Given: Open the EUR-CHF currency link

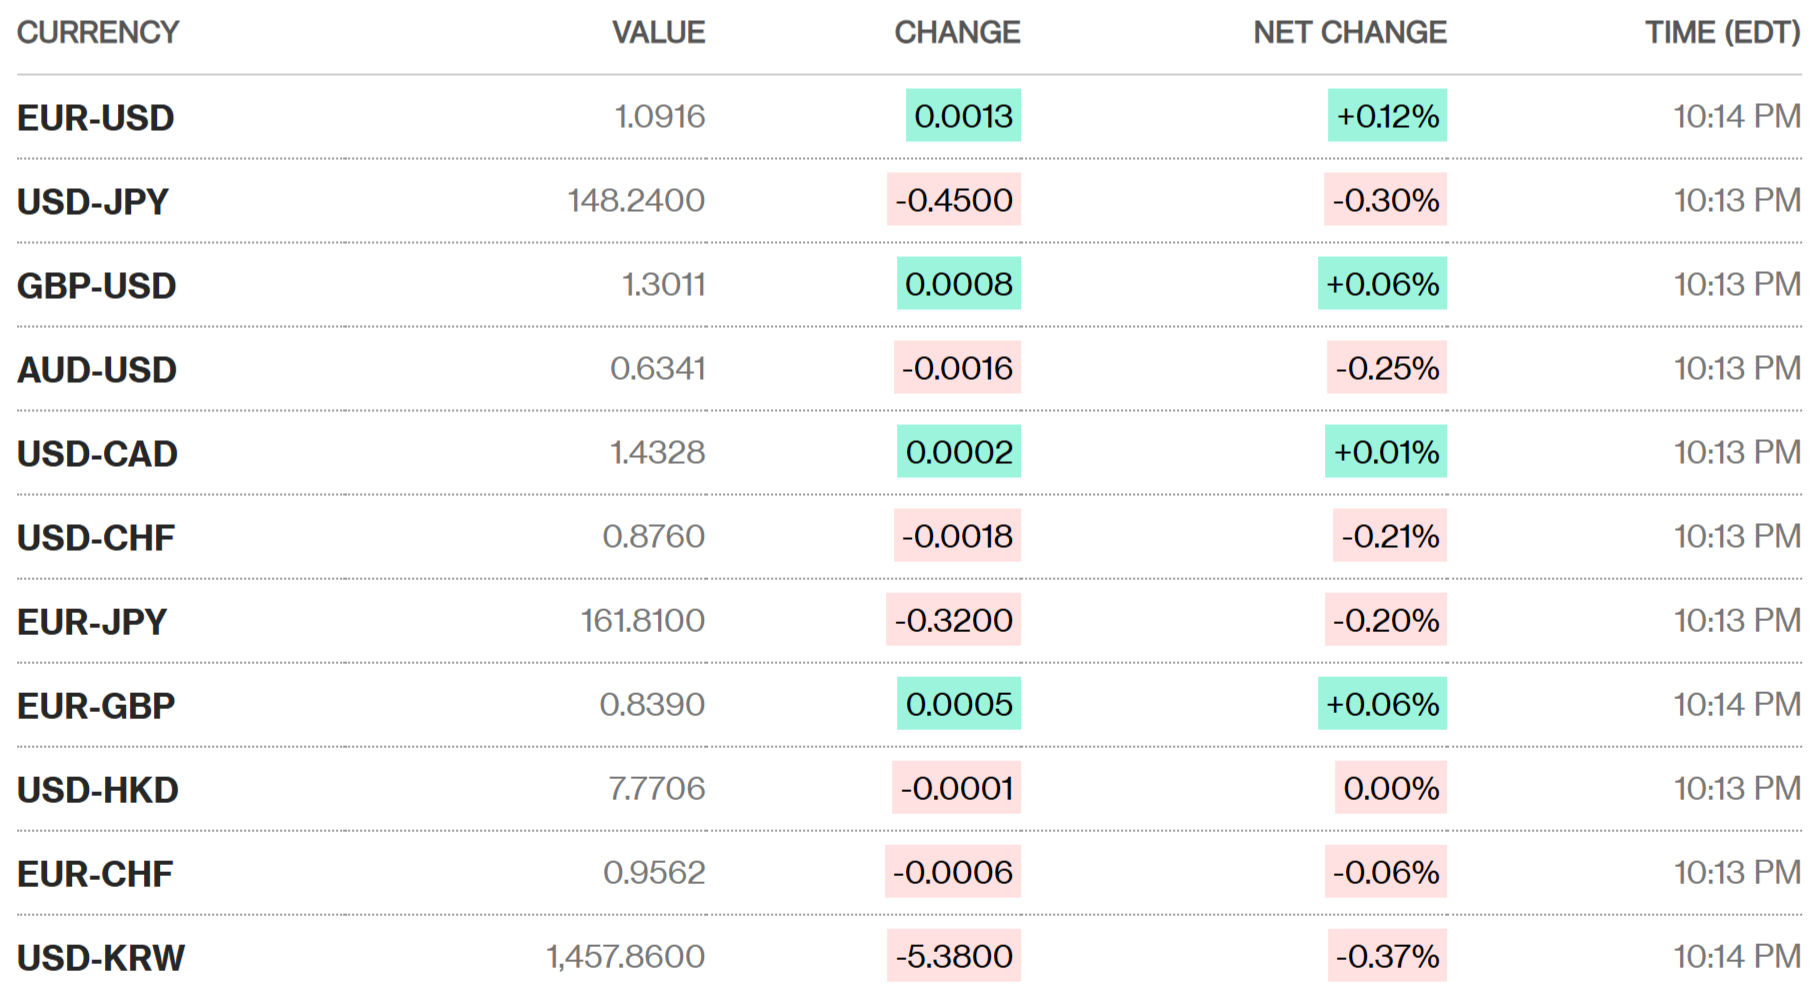Looking at the screenshot, I should pos(95,874).
